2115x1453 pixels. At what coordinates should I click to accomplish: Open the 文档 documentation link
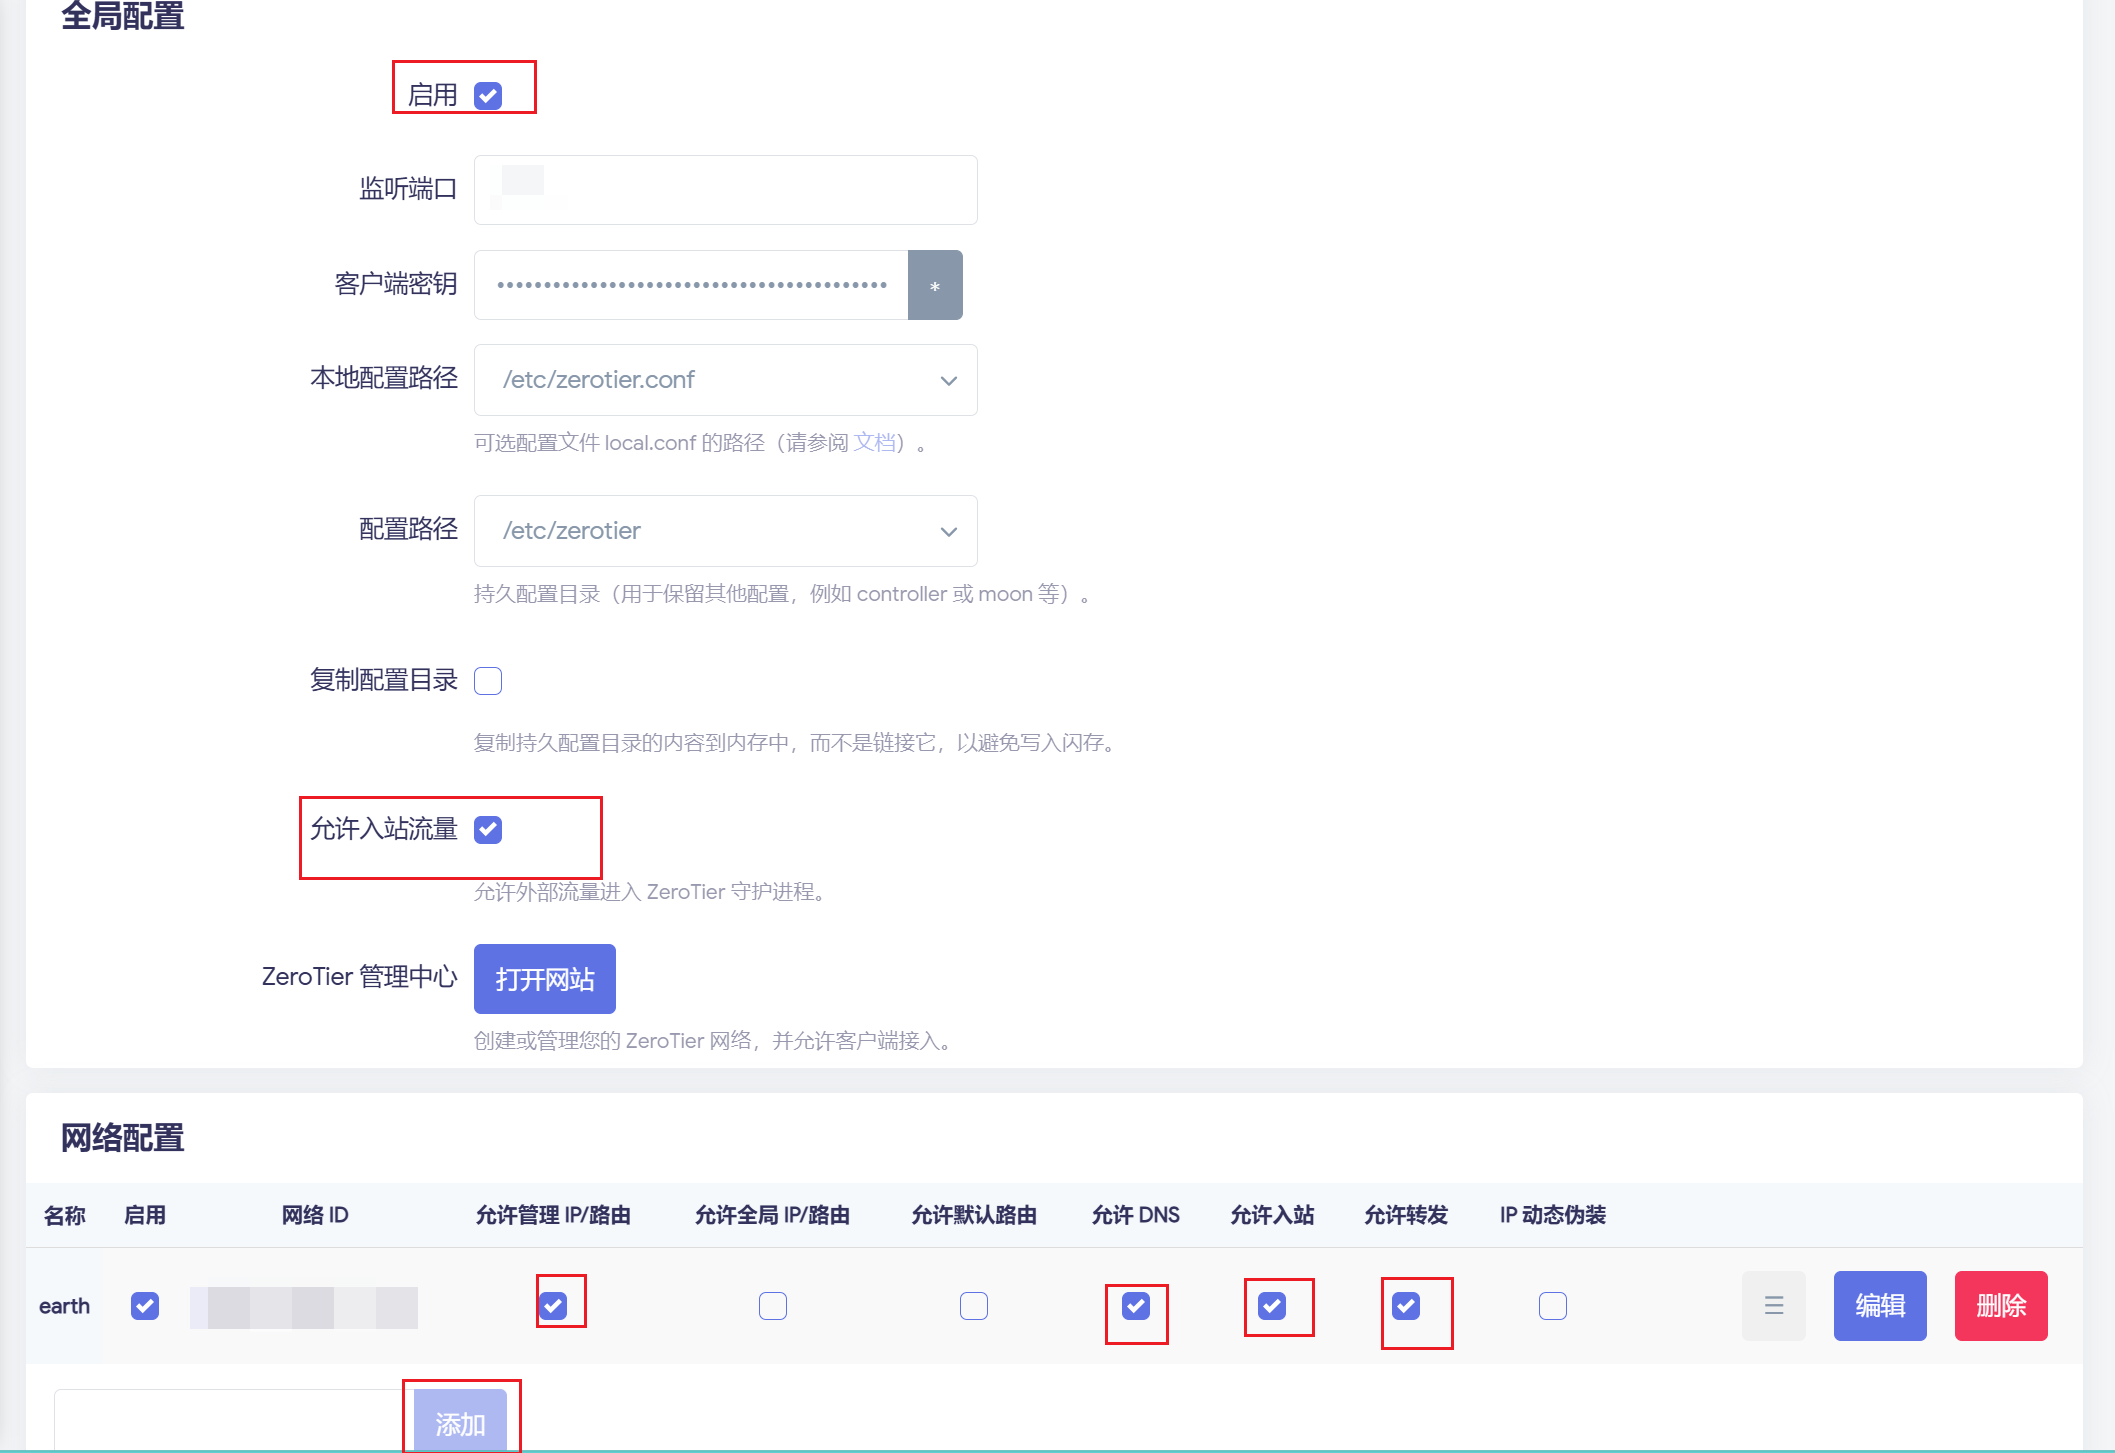point(874,443)
